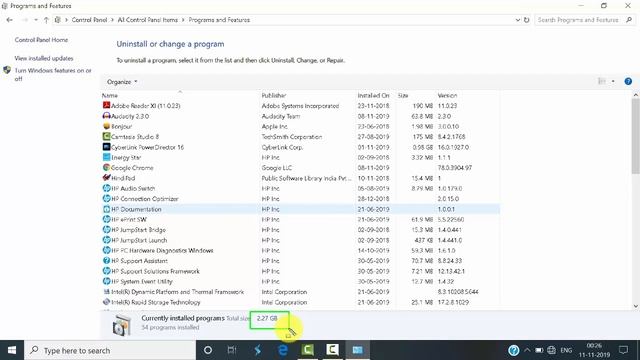Viewport: 640px width, 360px height.
Task: Go back with the back arrow
Action: pyautogui.click(x=9, y=20)
